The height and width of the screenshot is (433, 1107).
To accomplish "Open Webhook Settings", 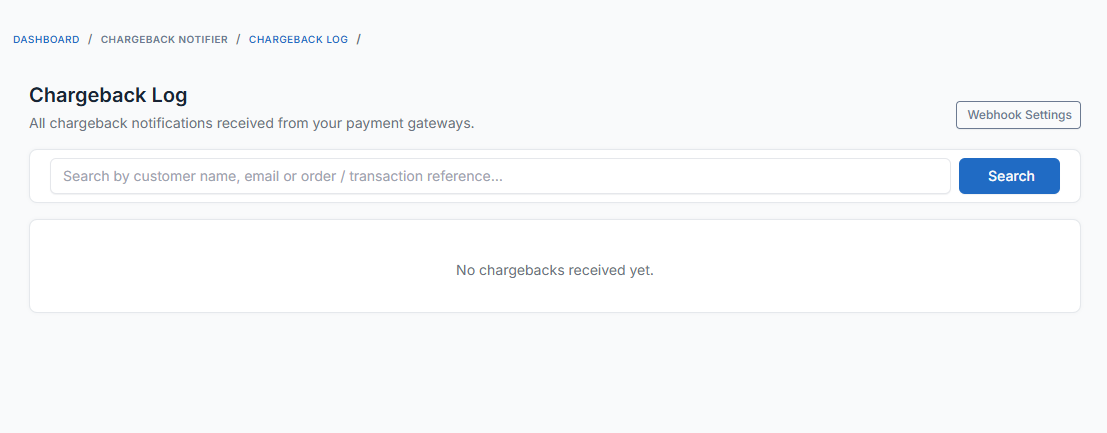I will point(1019,115).
